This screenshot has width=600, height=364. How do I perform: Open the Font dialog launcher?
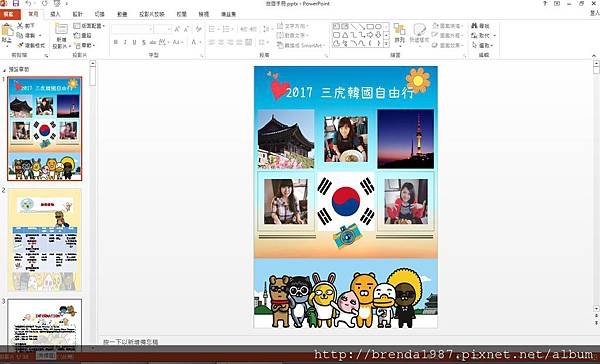point(202,56)
